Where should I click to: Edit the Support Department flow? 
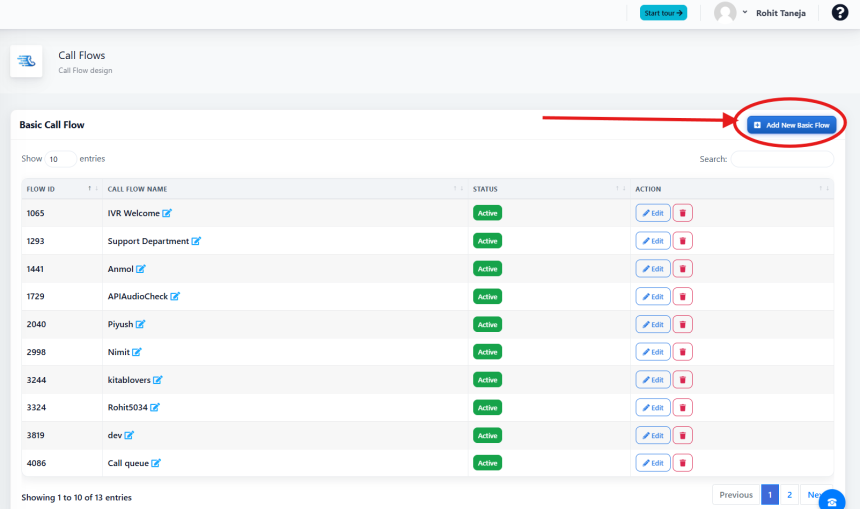point(653,241)
